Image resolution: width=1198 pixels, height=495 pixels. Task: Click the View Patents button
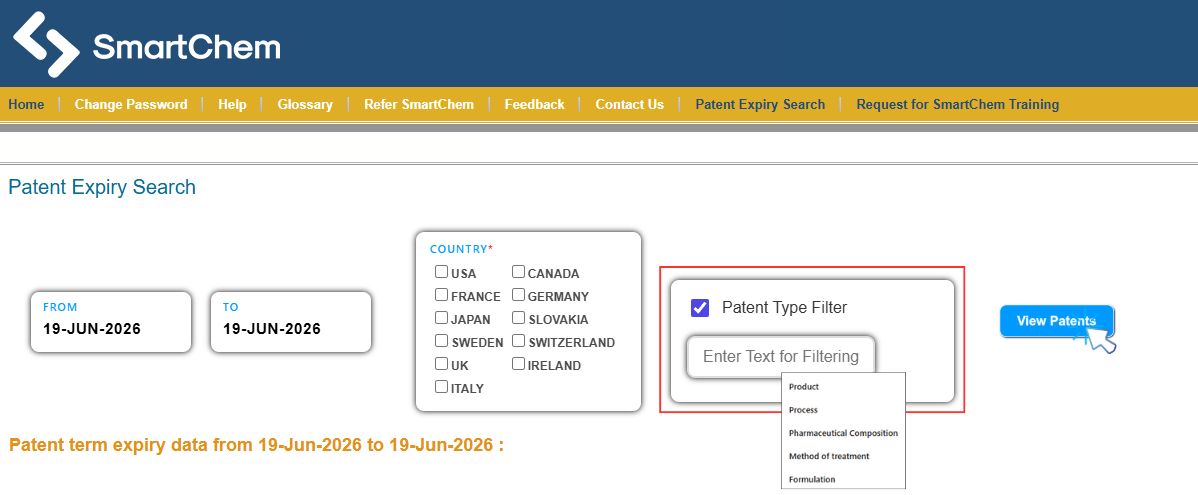[x=1057, y=321]
